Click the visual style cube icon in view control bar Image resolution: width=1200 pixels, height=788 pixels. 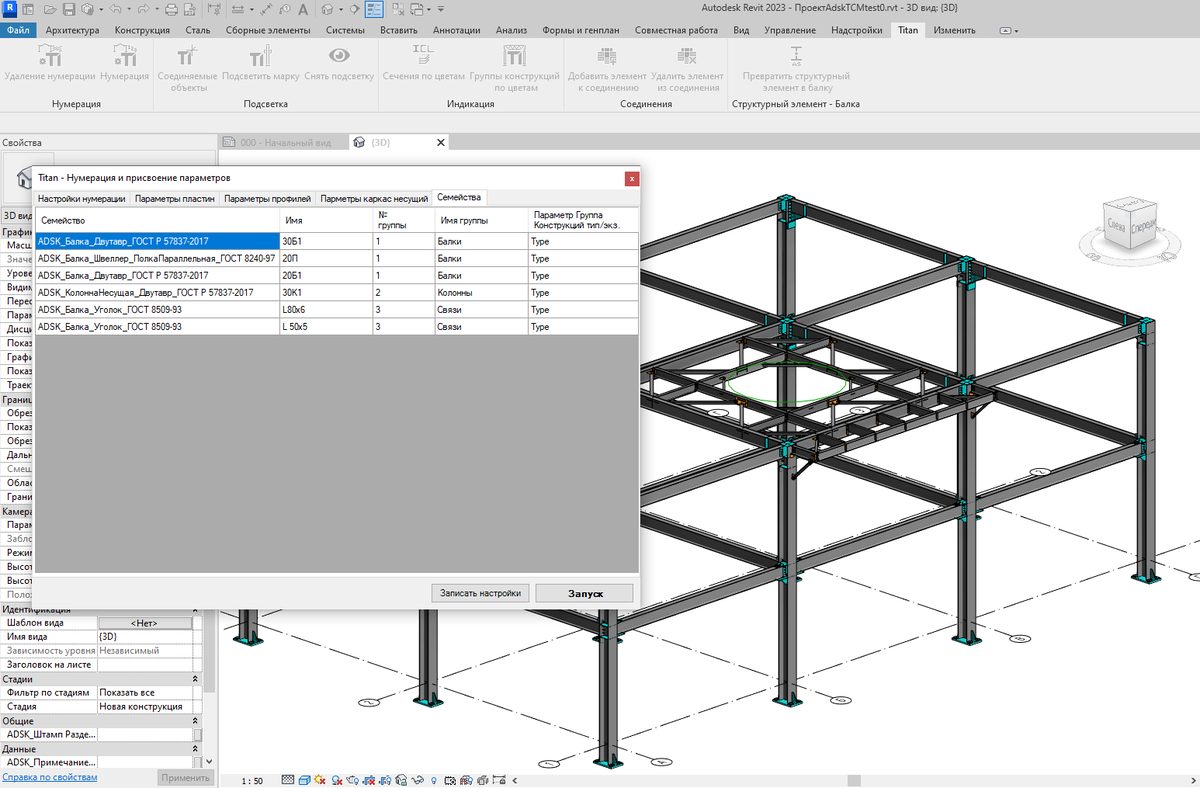point(304,780)
